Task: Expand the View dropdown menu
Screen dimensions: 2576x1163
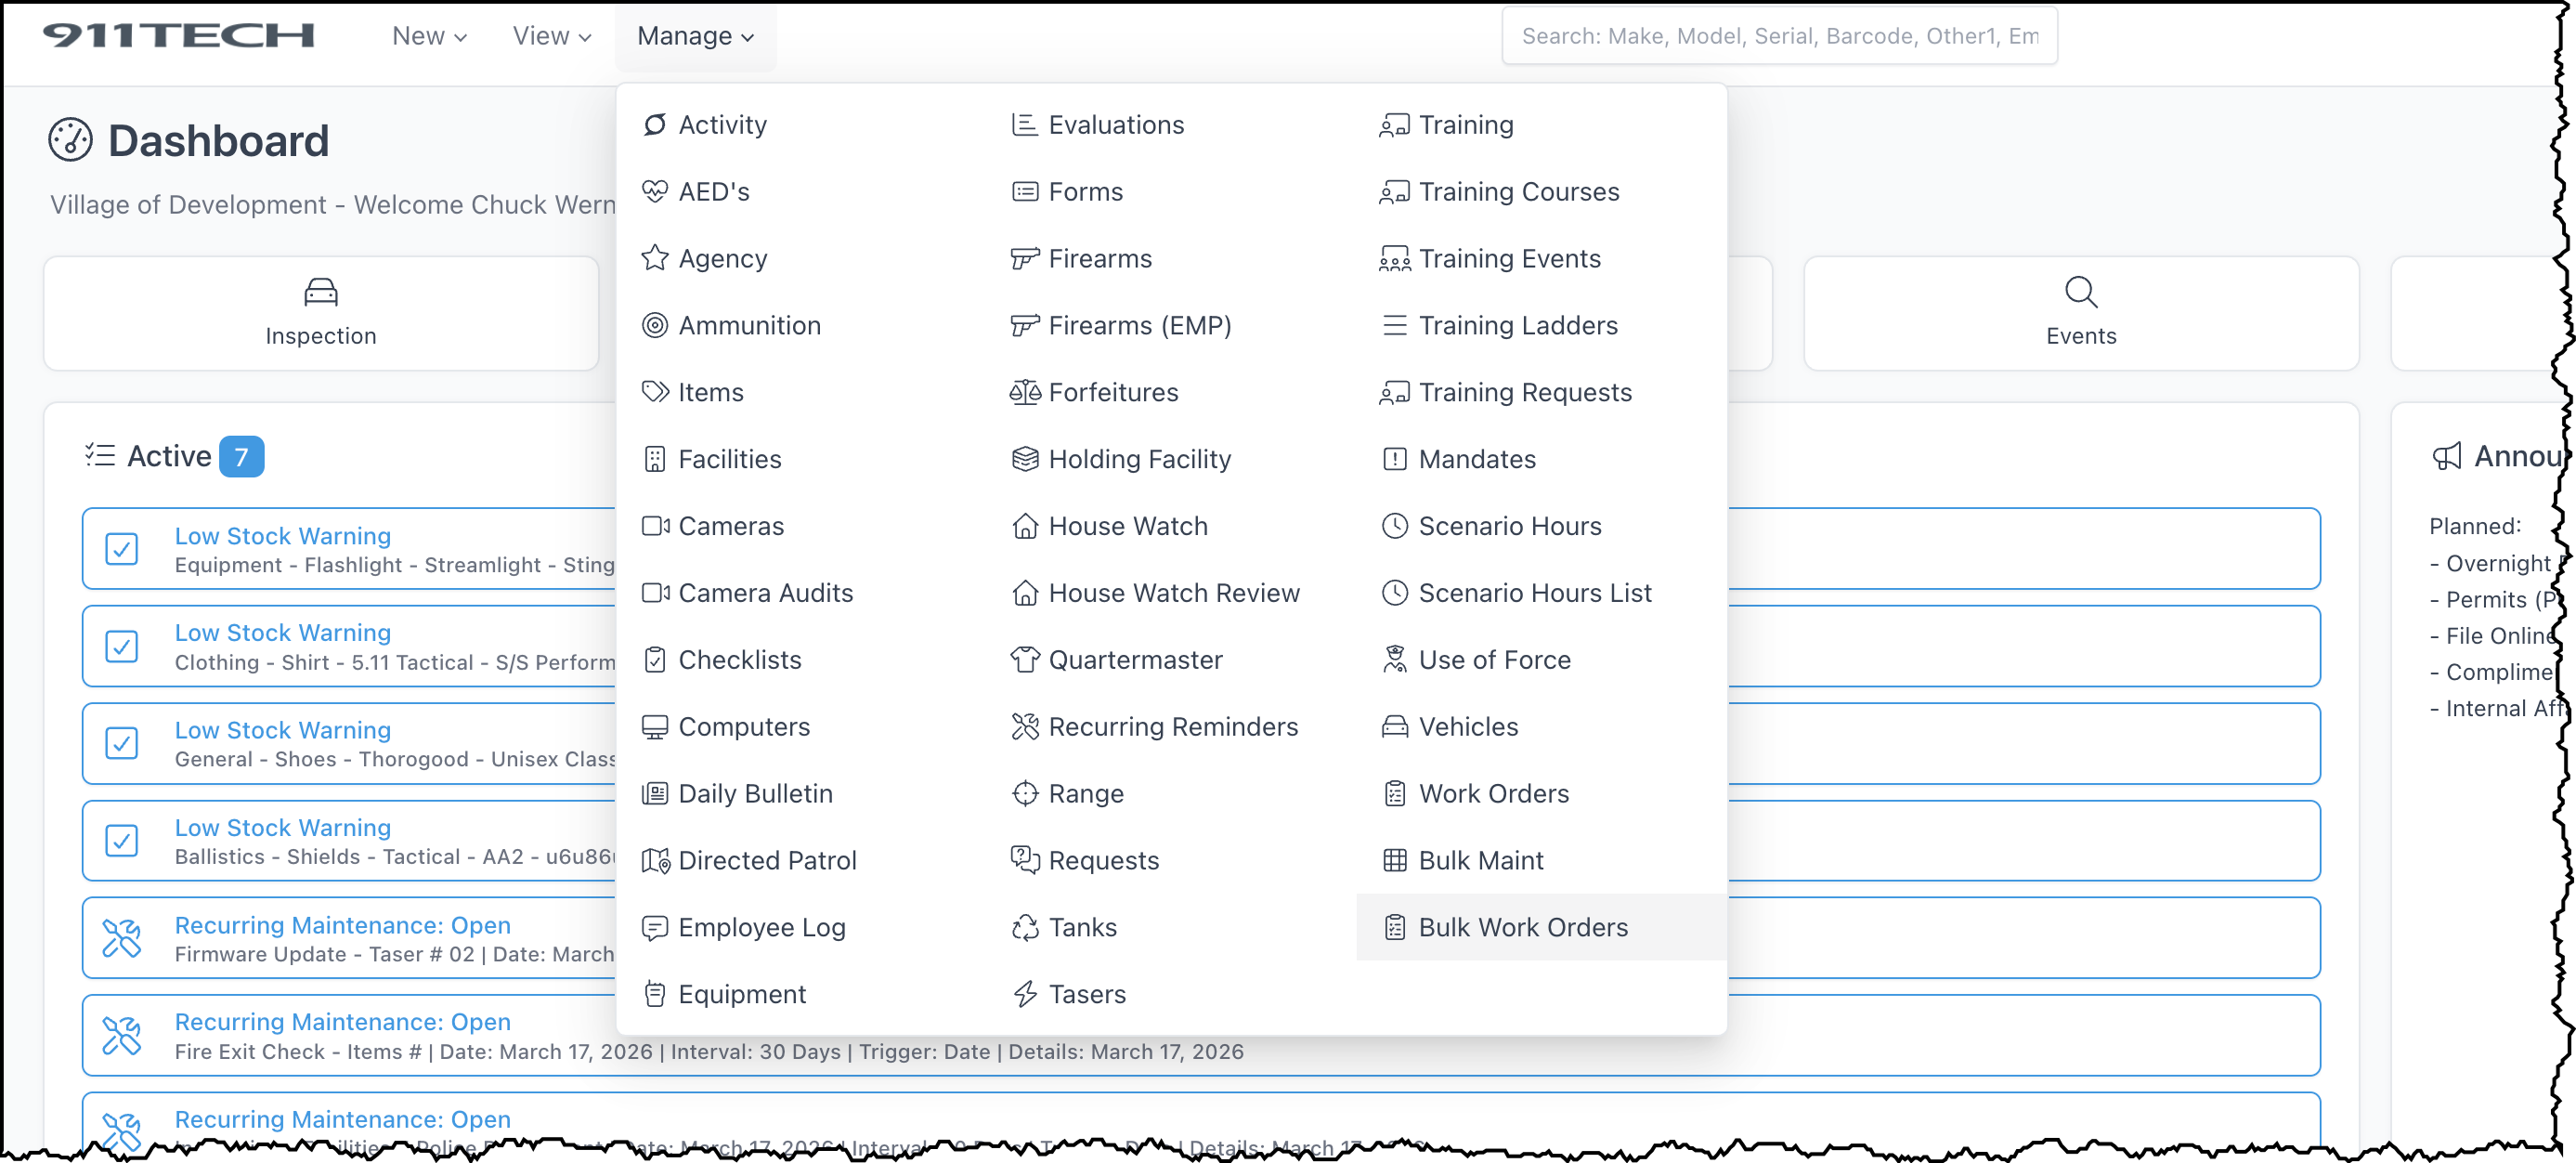Action: 552,36
